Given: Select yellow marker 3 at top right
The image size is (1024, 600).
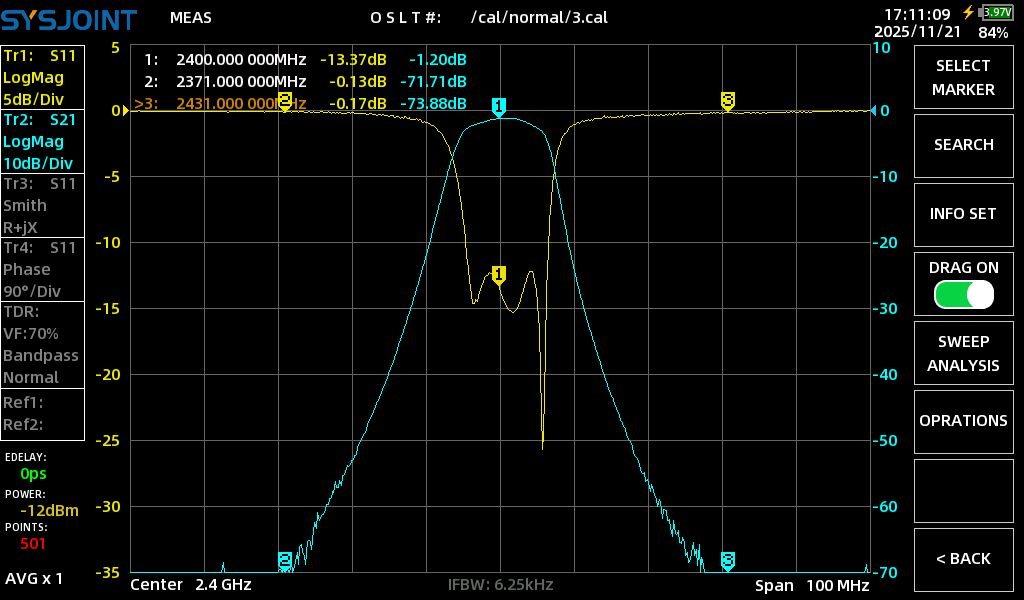Looking at the screenshot, I should coord(728,100).
